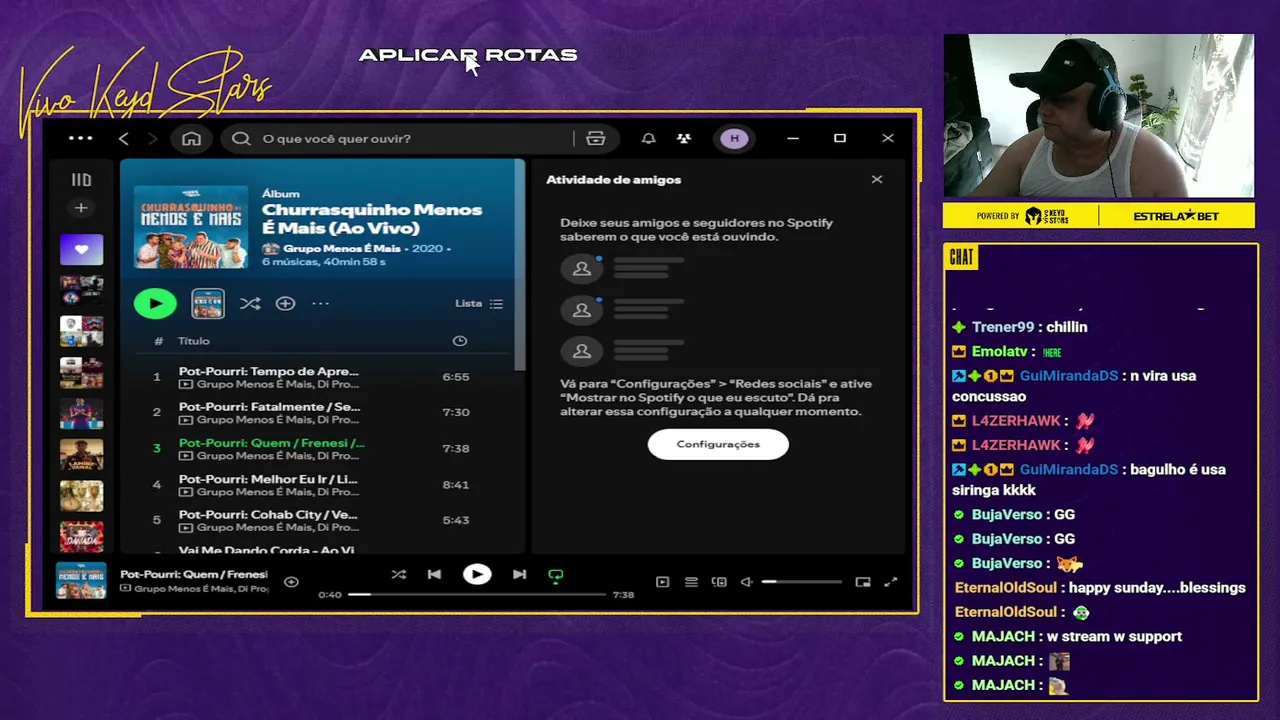
Task: Toggle the friend activity icon
Action: [684, 138]
